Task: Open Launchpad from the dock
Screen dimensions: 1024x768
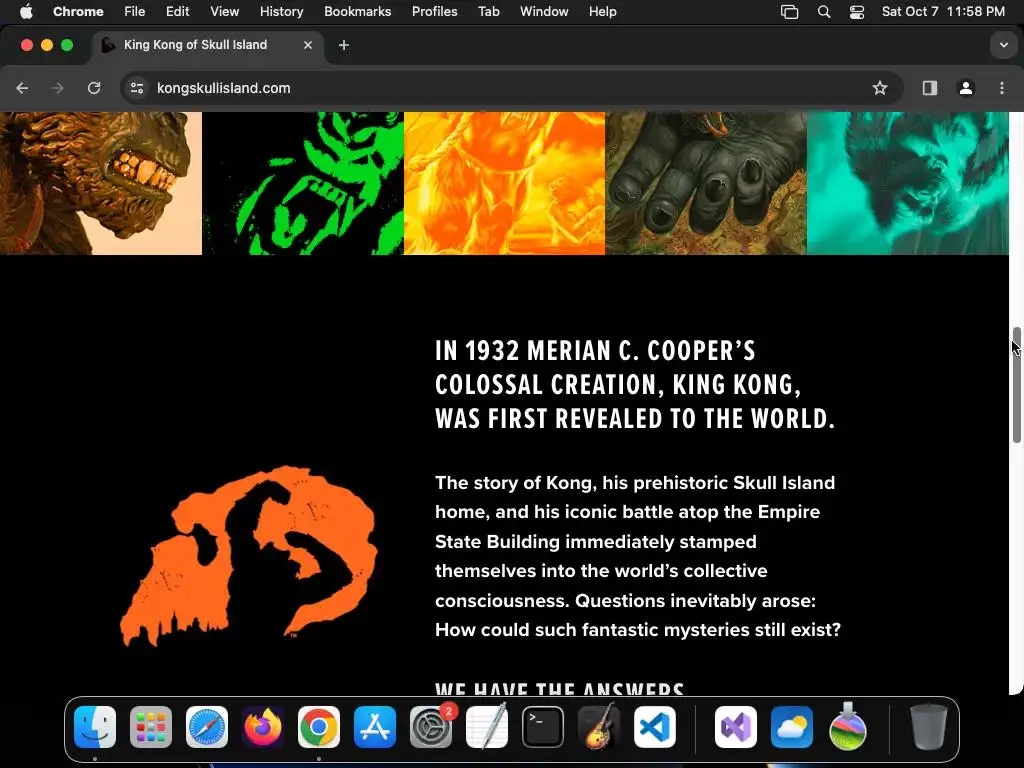Action: (x=151, y=727)
